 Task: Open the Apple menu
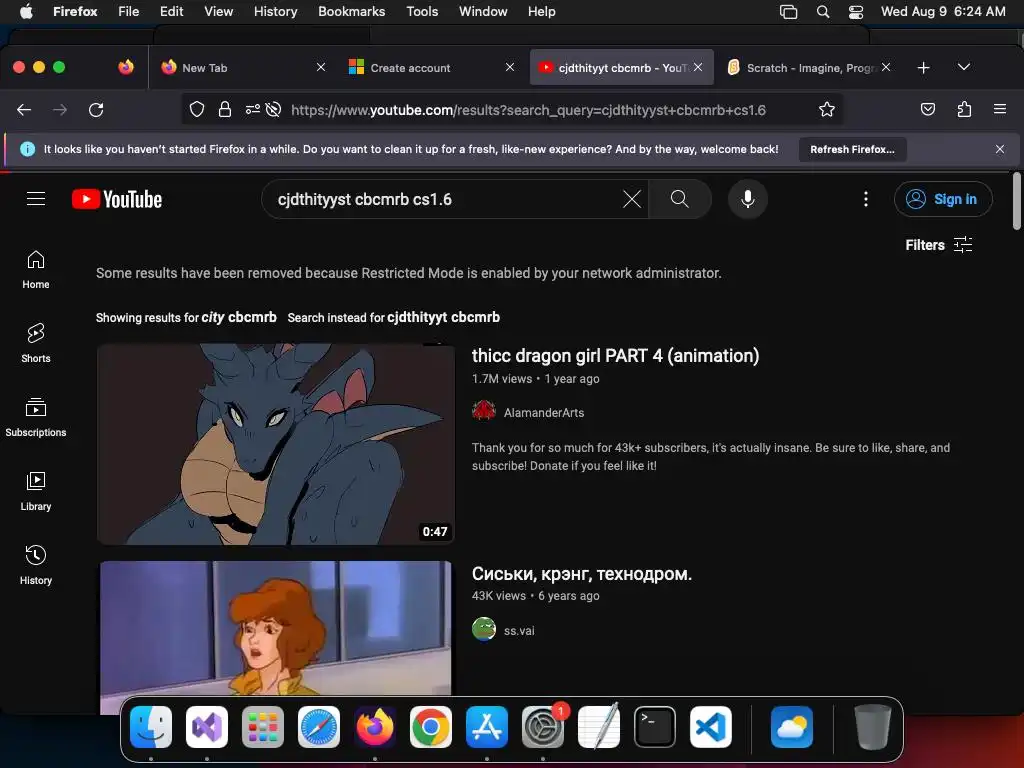pyautogui.click(x=26, y=12)
